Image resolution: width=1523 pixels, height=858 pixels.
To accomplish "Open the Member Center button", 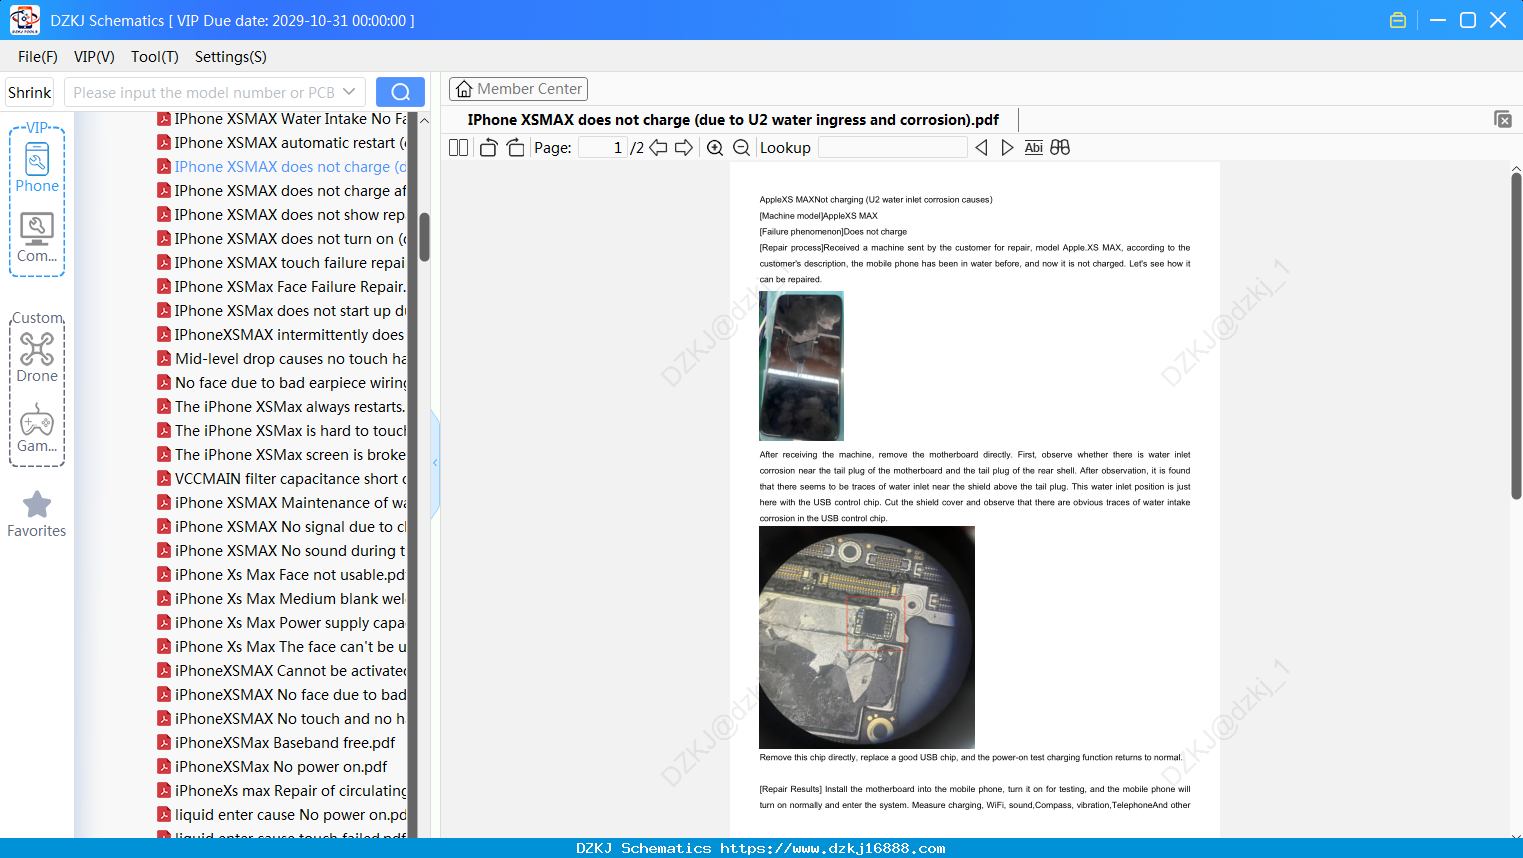I will pos(518,89).
